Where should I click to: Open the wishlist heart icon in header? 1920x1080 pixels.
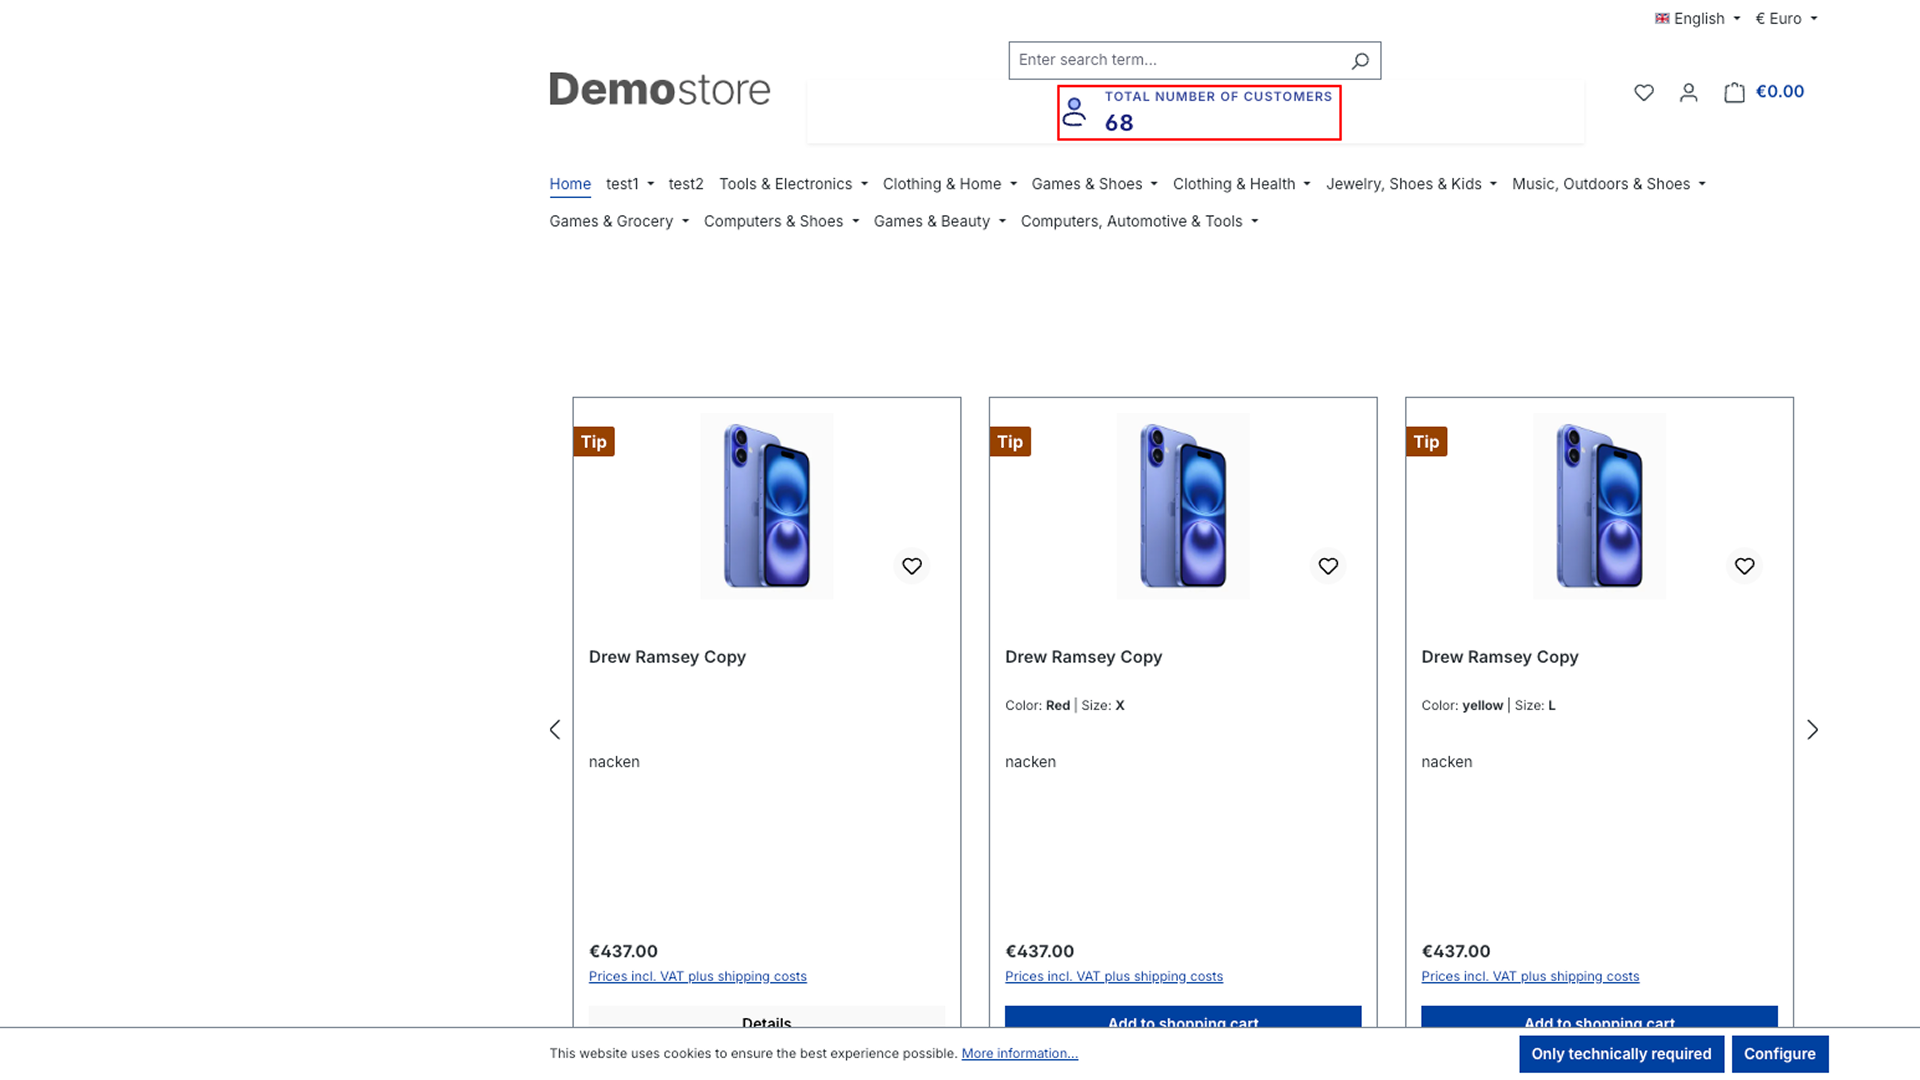1644,92
